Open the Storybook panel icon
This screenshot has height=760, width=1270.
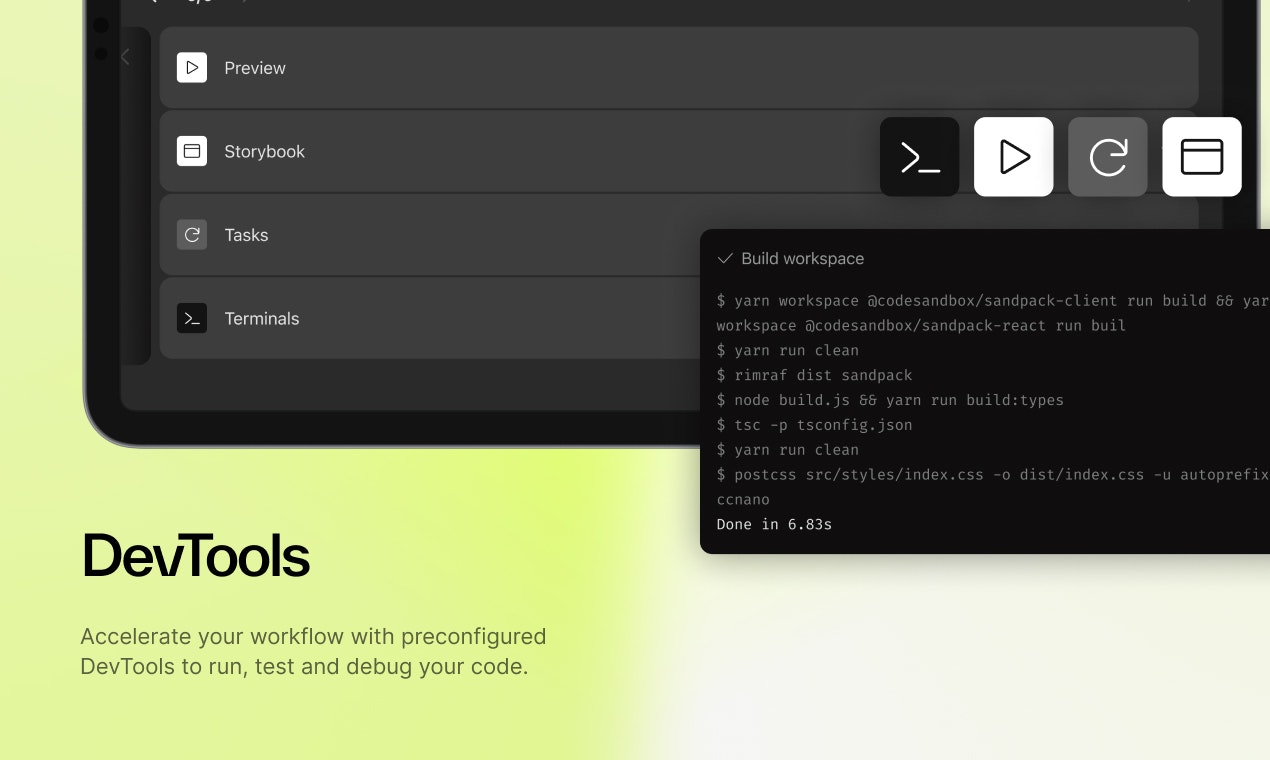coord(192,151)
